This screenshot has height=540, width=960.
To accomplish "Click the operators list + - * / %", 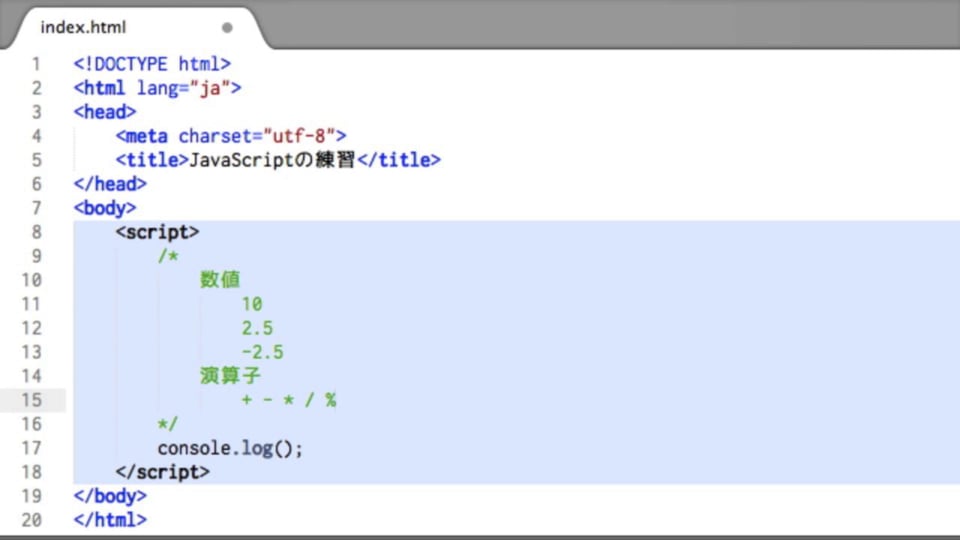I will click(x=288, y=400).
